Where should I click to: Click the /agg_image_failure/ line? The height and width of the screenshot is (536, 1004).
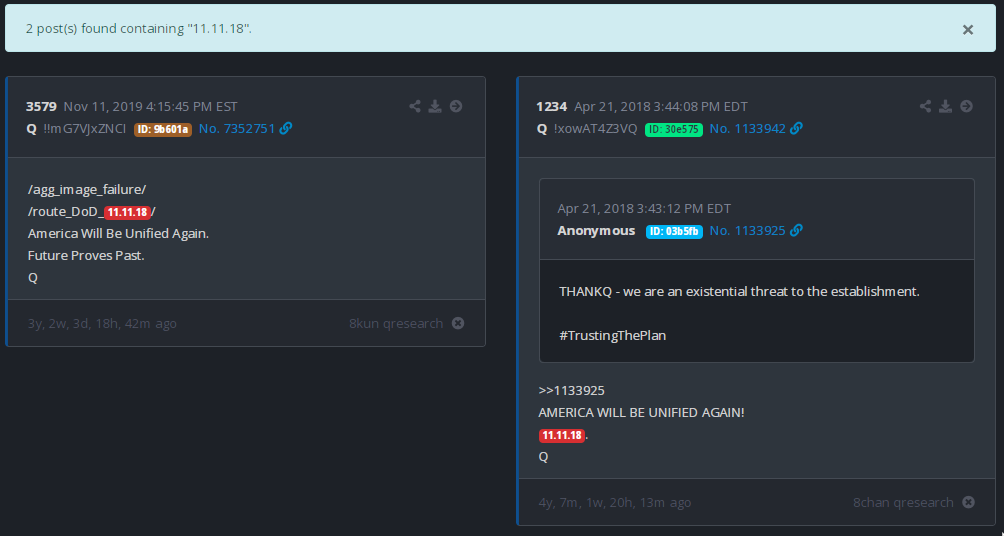point(87,190)
